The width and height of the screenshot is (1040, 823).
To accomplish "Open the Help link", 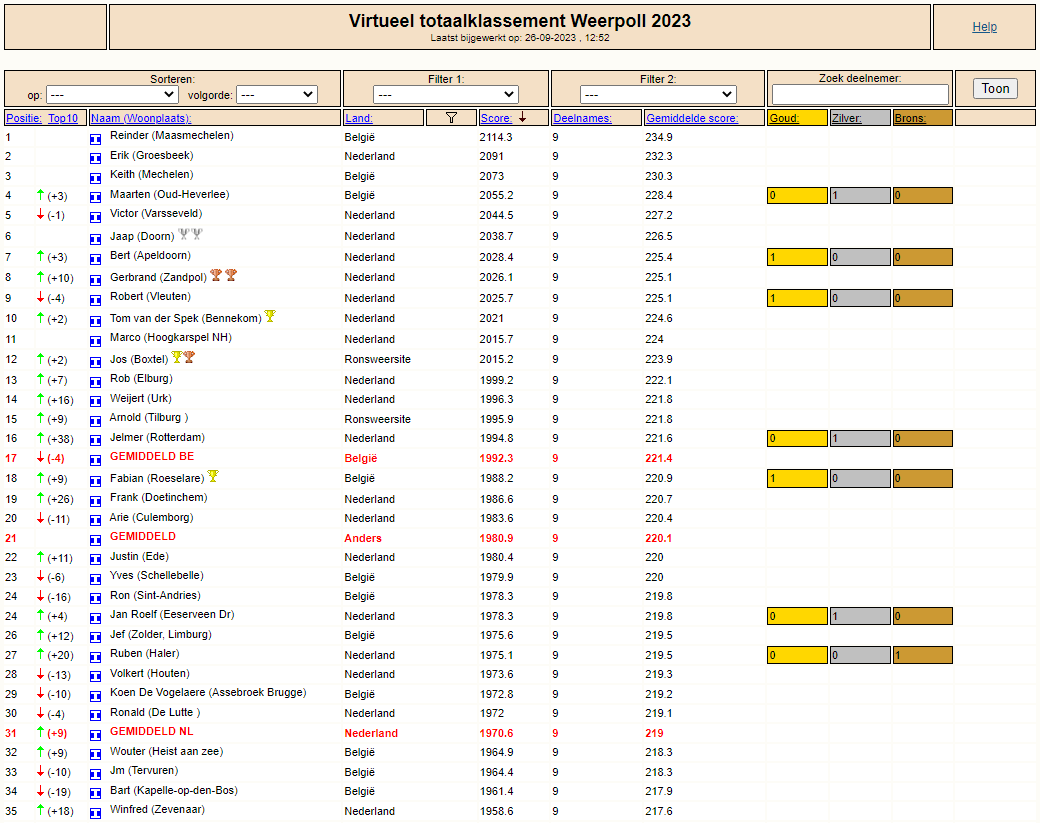I will [x=984, y=27].
